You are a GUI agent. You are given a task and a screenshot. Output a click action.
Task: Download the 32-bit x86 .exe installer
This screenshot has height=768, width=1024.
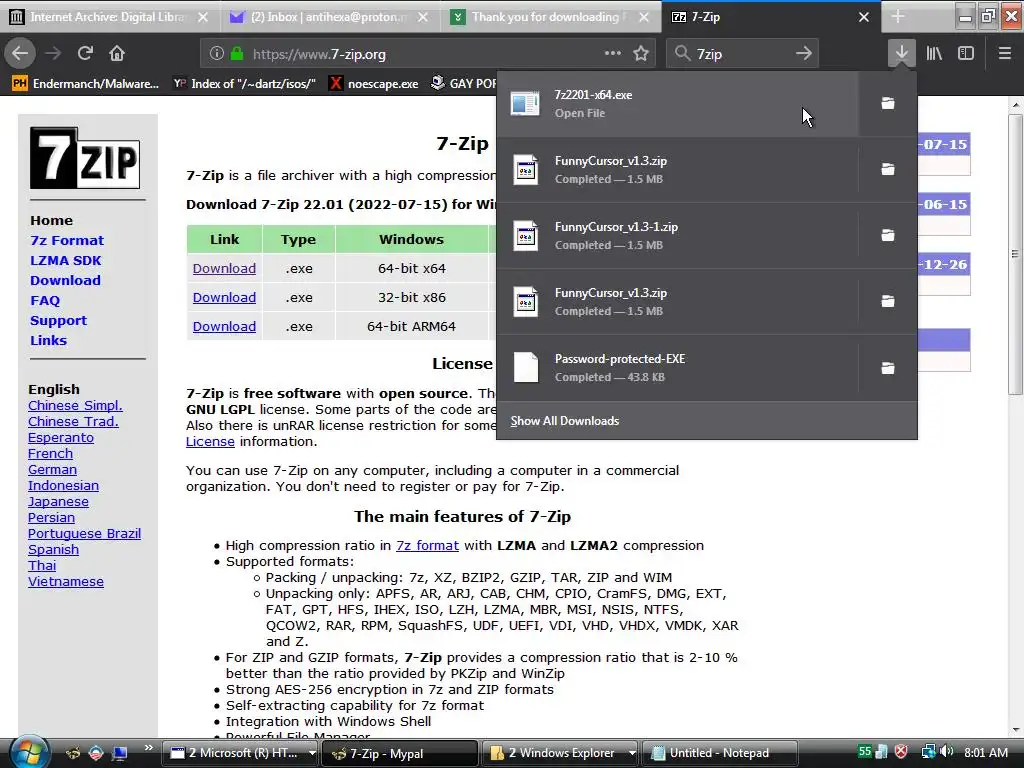224,297
